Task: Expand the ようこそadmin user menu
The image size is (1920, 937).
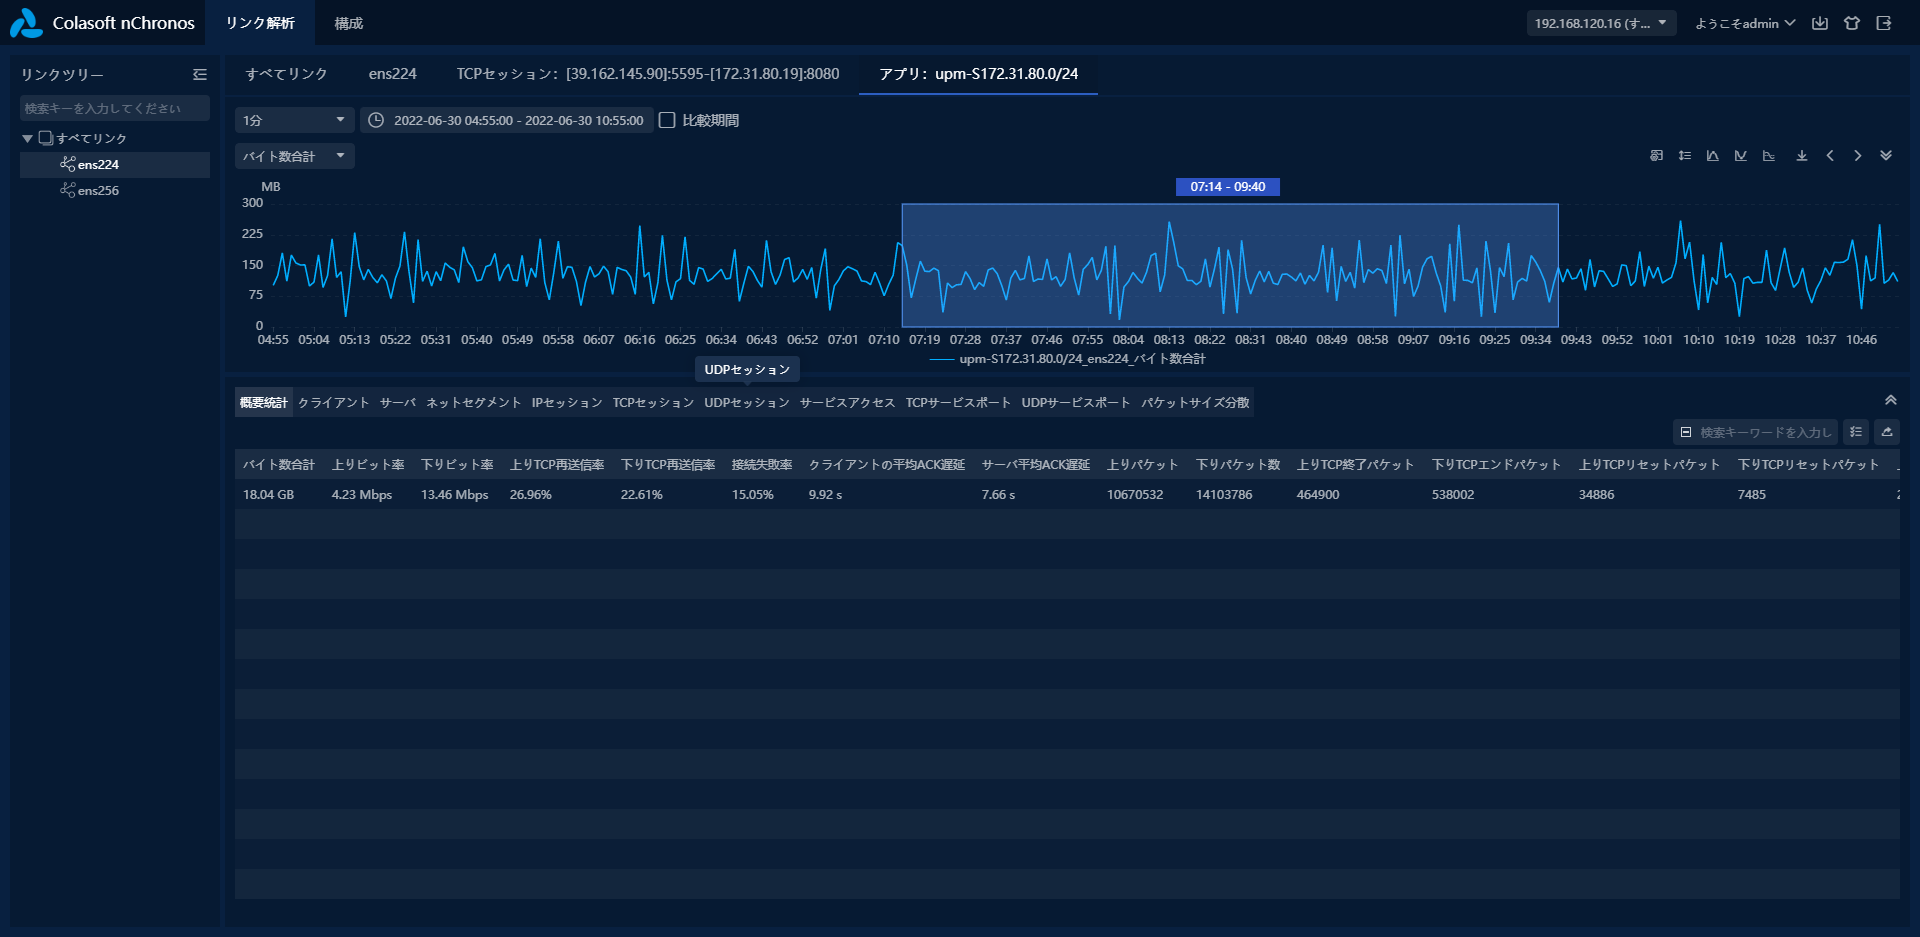Action: point(1745,23)
